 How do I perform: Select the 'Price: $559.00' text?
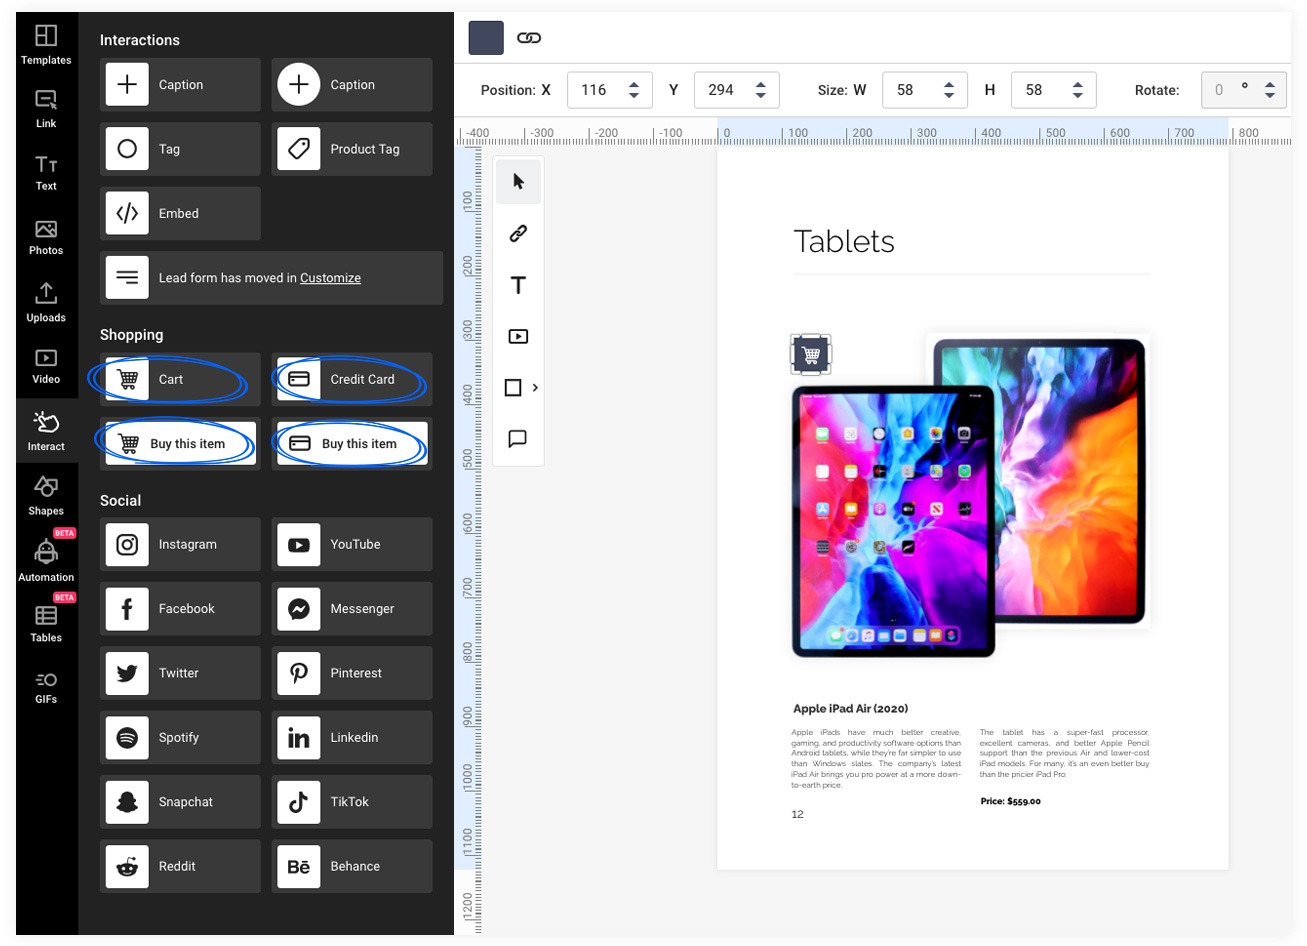[x=1010, y=801]
